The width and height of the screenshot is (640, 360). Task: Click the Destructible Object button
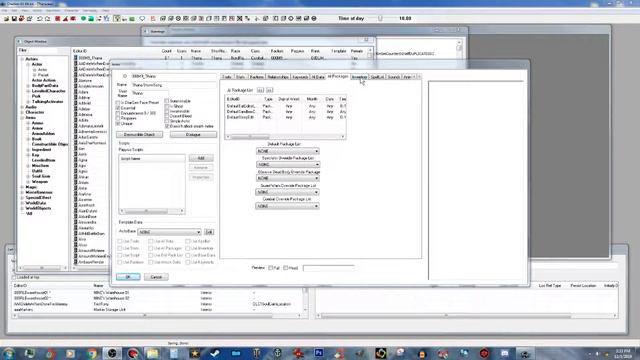pyautogui.click(x=139, y=135)
